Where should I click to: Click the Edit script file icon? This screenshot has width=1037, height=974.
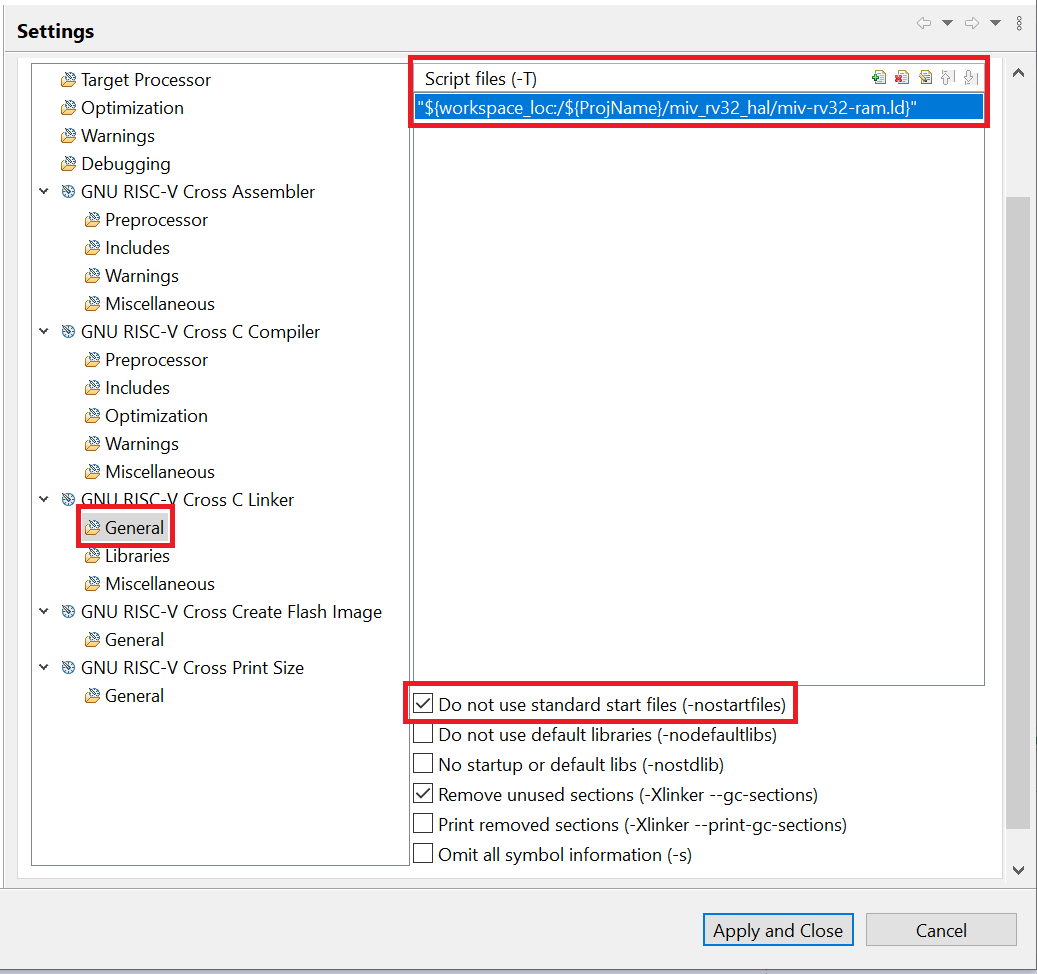925,78
